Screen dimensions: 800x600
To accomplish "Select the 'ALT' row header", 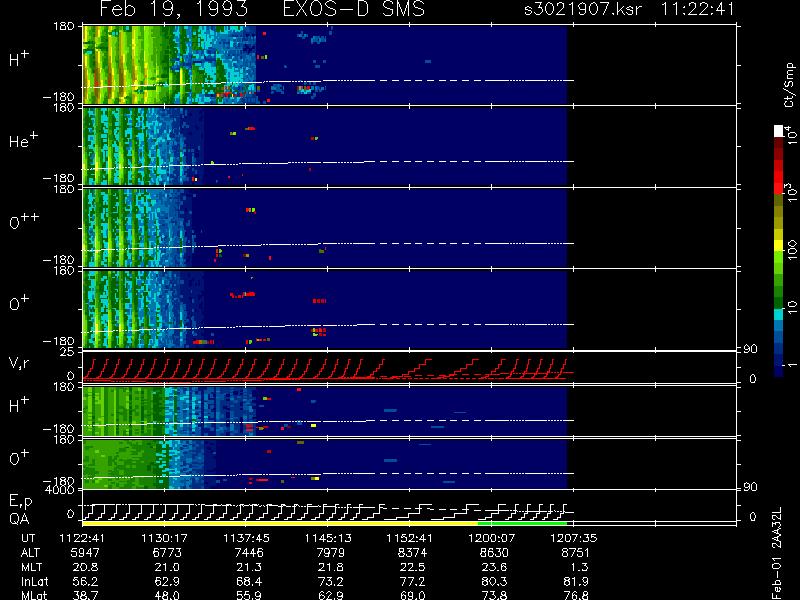I will coord(30,553).
